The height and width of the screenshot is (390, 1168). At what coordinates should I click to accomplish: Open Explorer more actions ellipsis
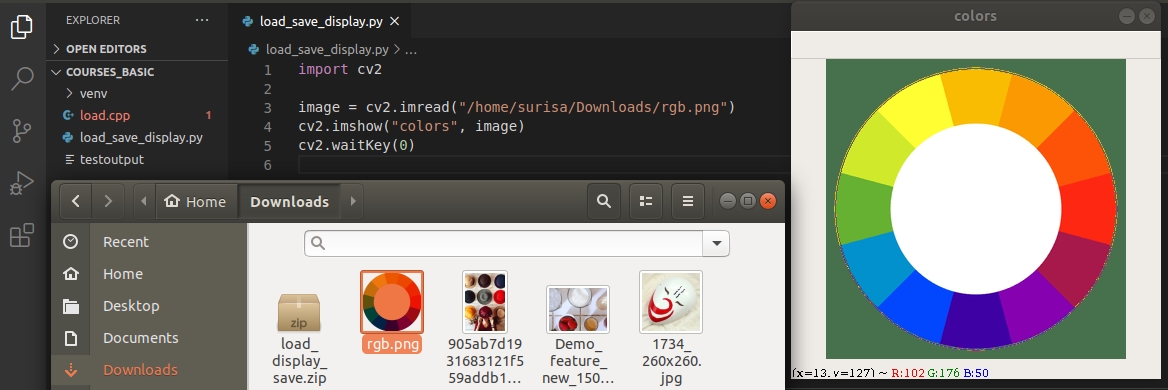pos(202,20)
